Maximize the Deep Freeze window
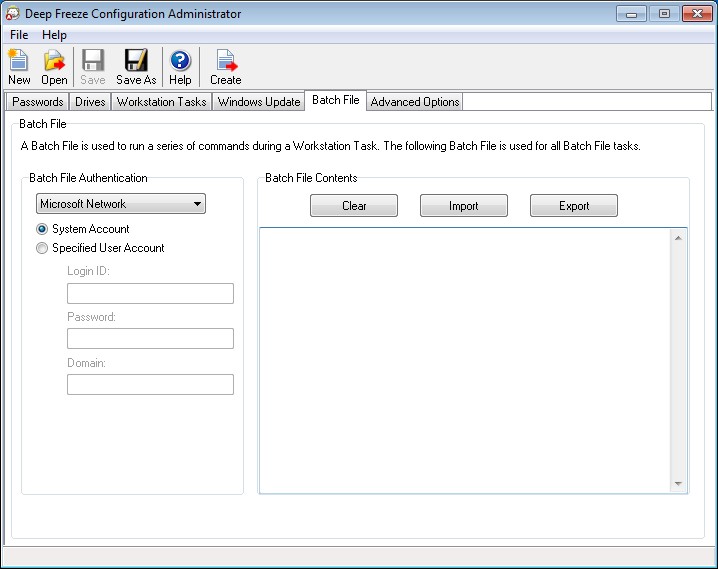 pyautogui.click(x=663, y=14)
